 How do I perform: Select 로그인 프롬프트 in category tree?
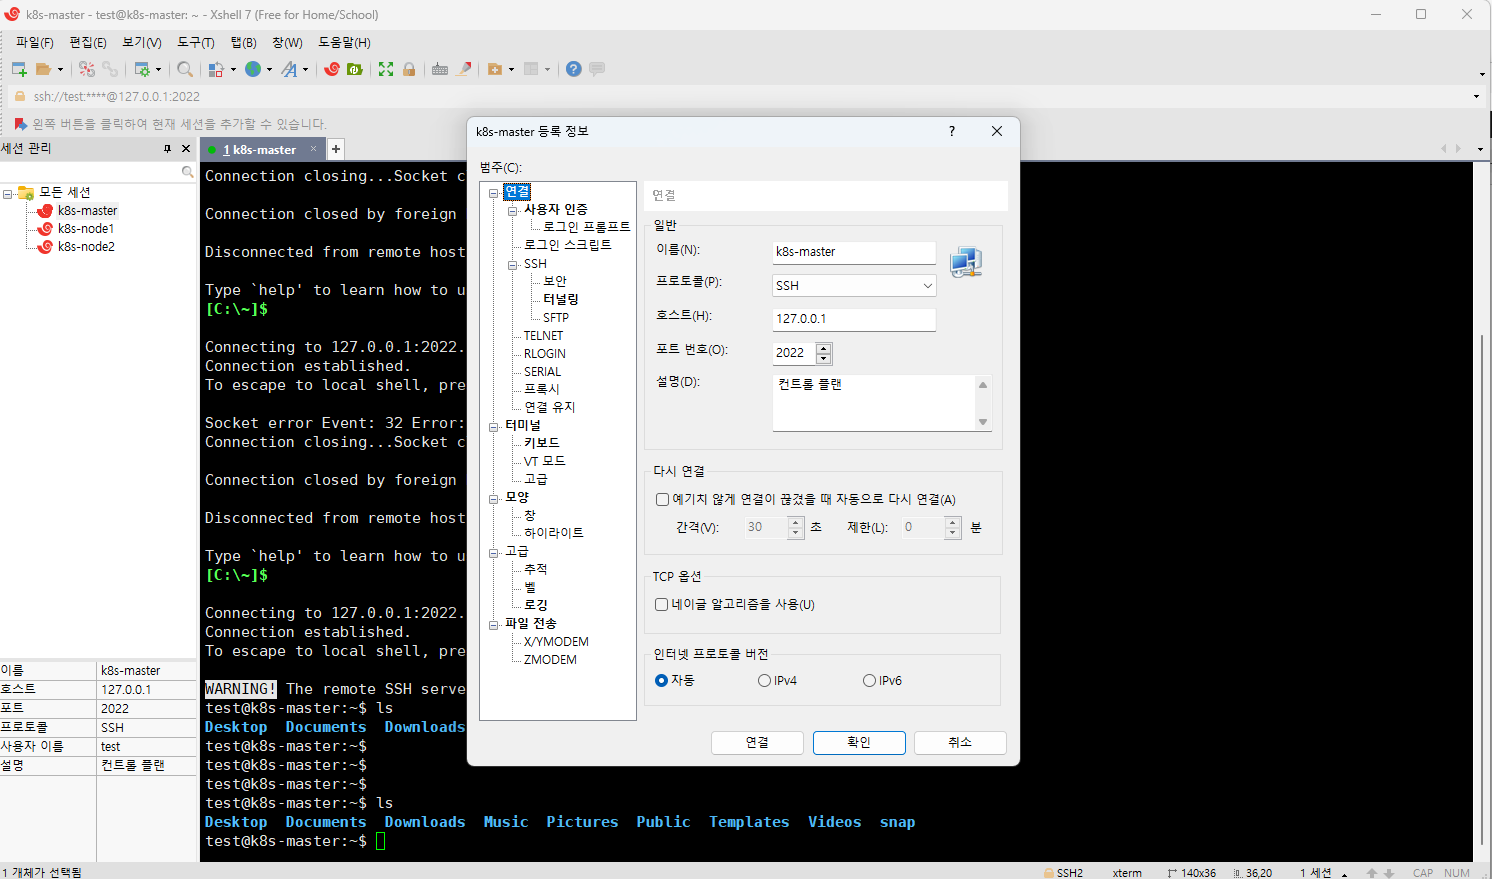(587, 227)
